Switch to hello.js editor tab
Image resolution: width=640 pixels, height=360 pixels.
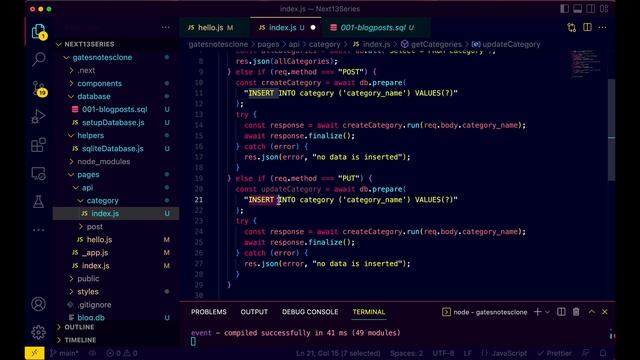coord(214,28)
